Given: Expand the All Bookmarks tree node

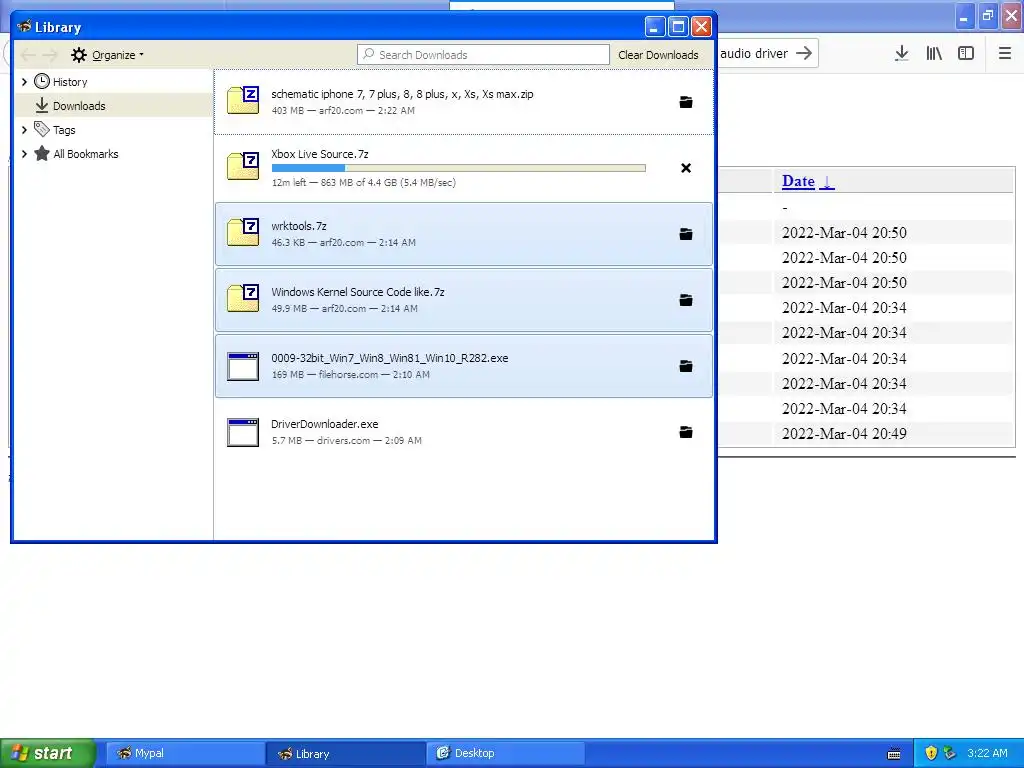Looking at the screenshot, I should (24, 154).
